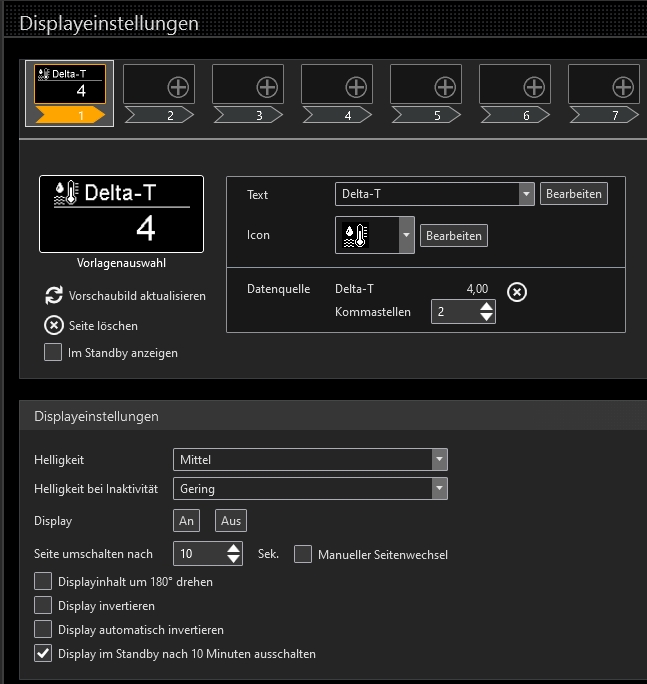Enable Display invertieren option
The image size is (647, 684).
click(x=43, y=605)
